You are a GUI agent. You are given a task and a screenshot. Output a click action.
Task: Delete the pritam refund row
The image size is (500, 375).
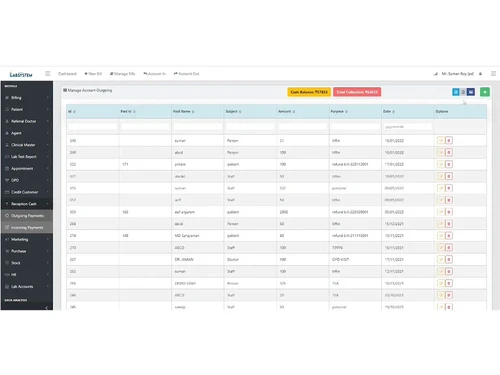tap(449, 164)
